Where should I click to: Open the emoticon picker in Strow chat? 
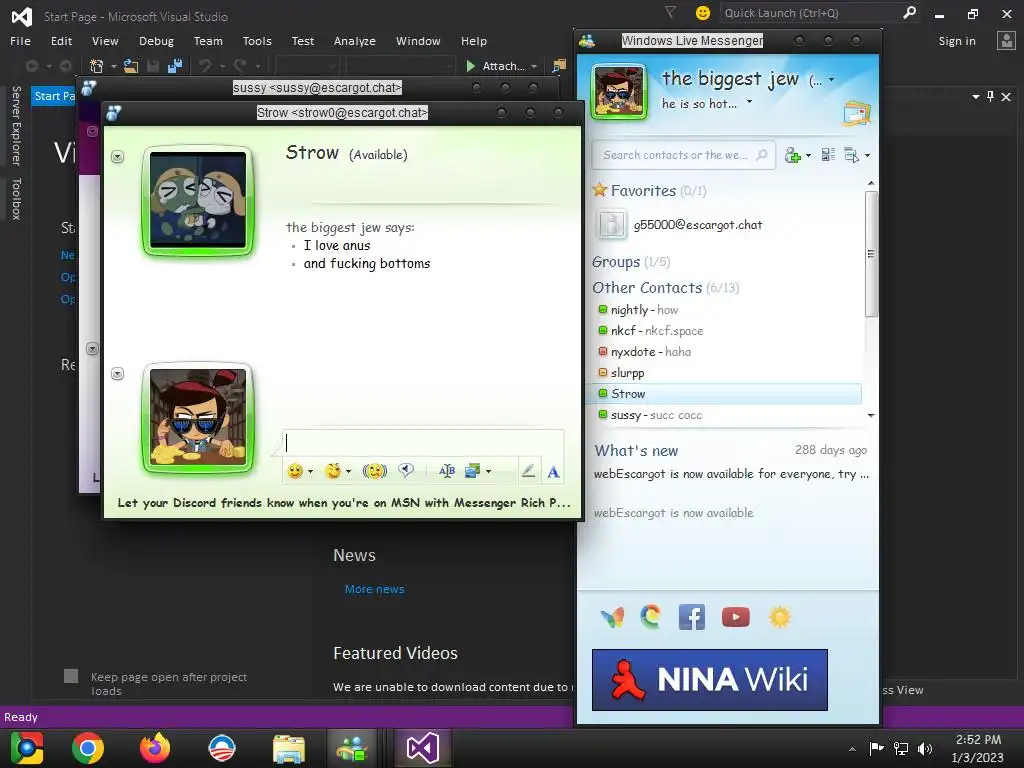295,471
